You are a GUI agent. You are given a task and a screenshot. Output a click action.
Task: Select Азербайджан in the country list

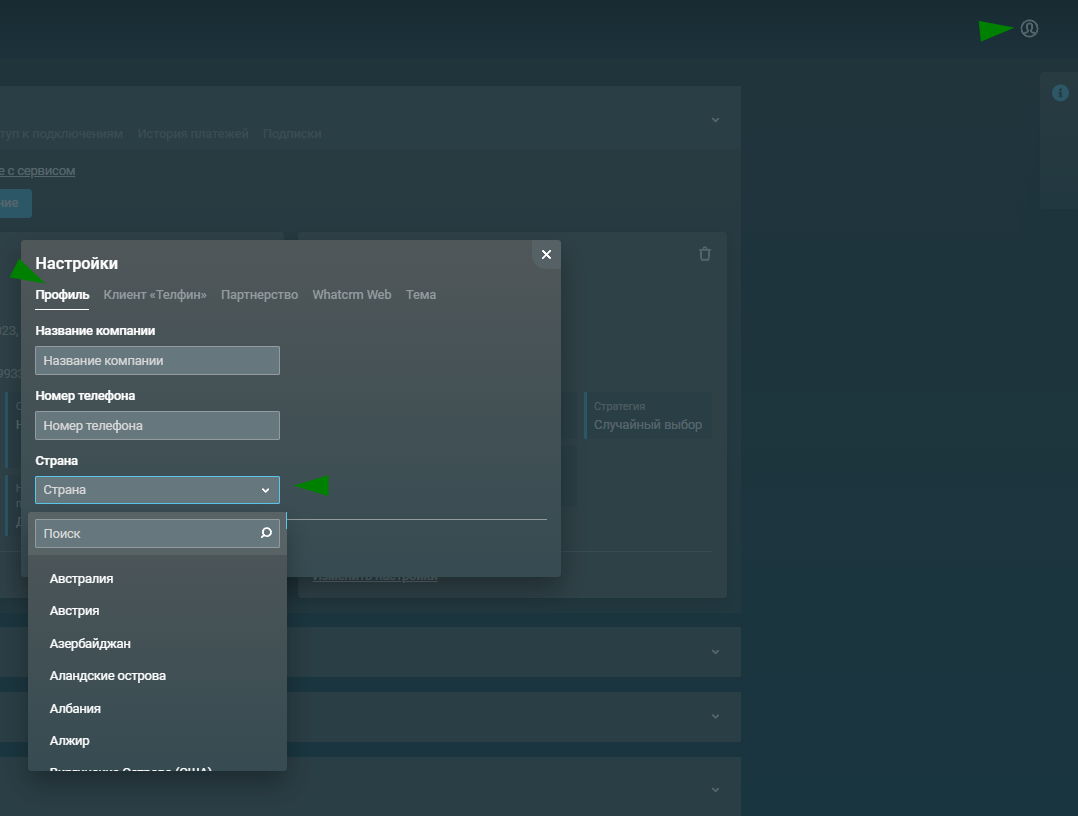[x=90, y=644]
